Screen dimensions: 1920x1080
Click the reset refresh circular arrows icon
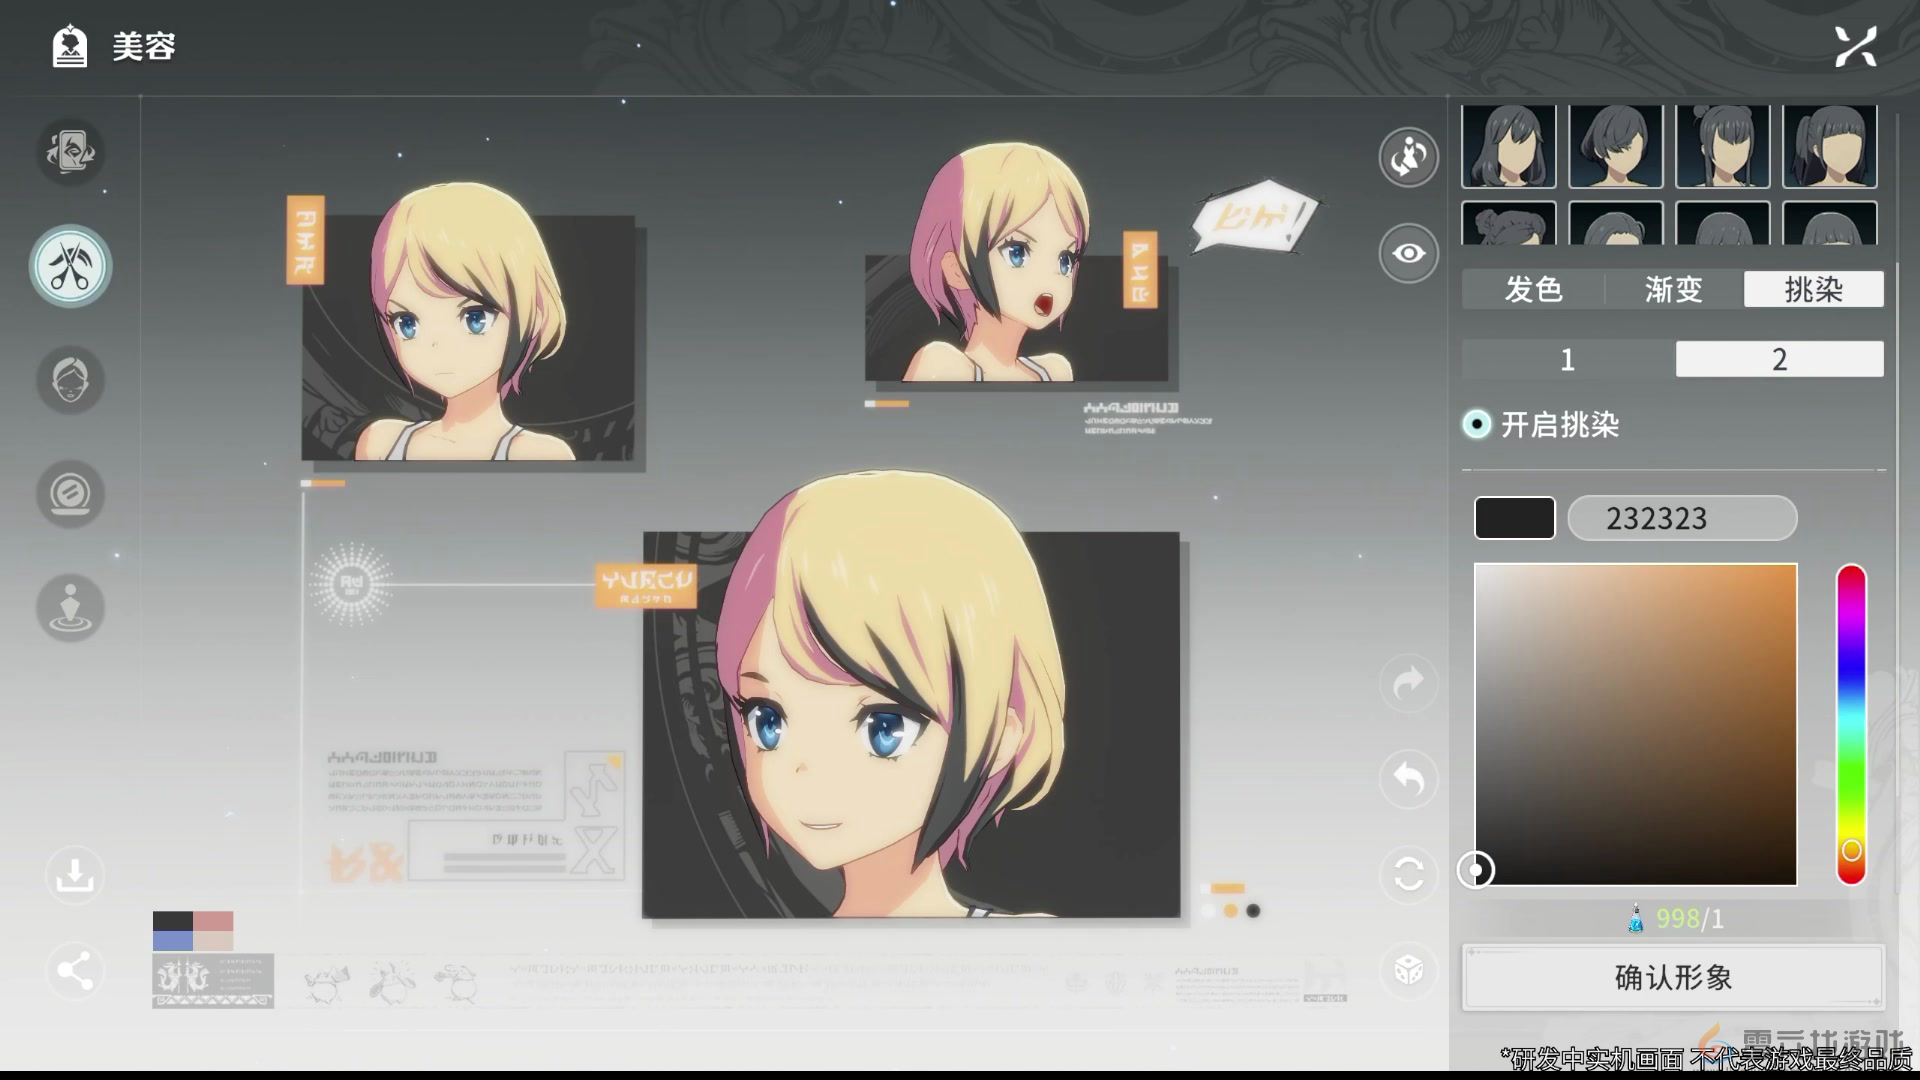point(1408,874)
